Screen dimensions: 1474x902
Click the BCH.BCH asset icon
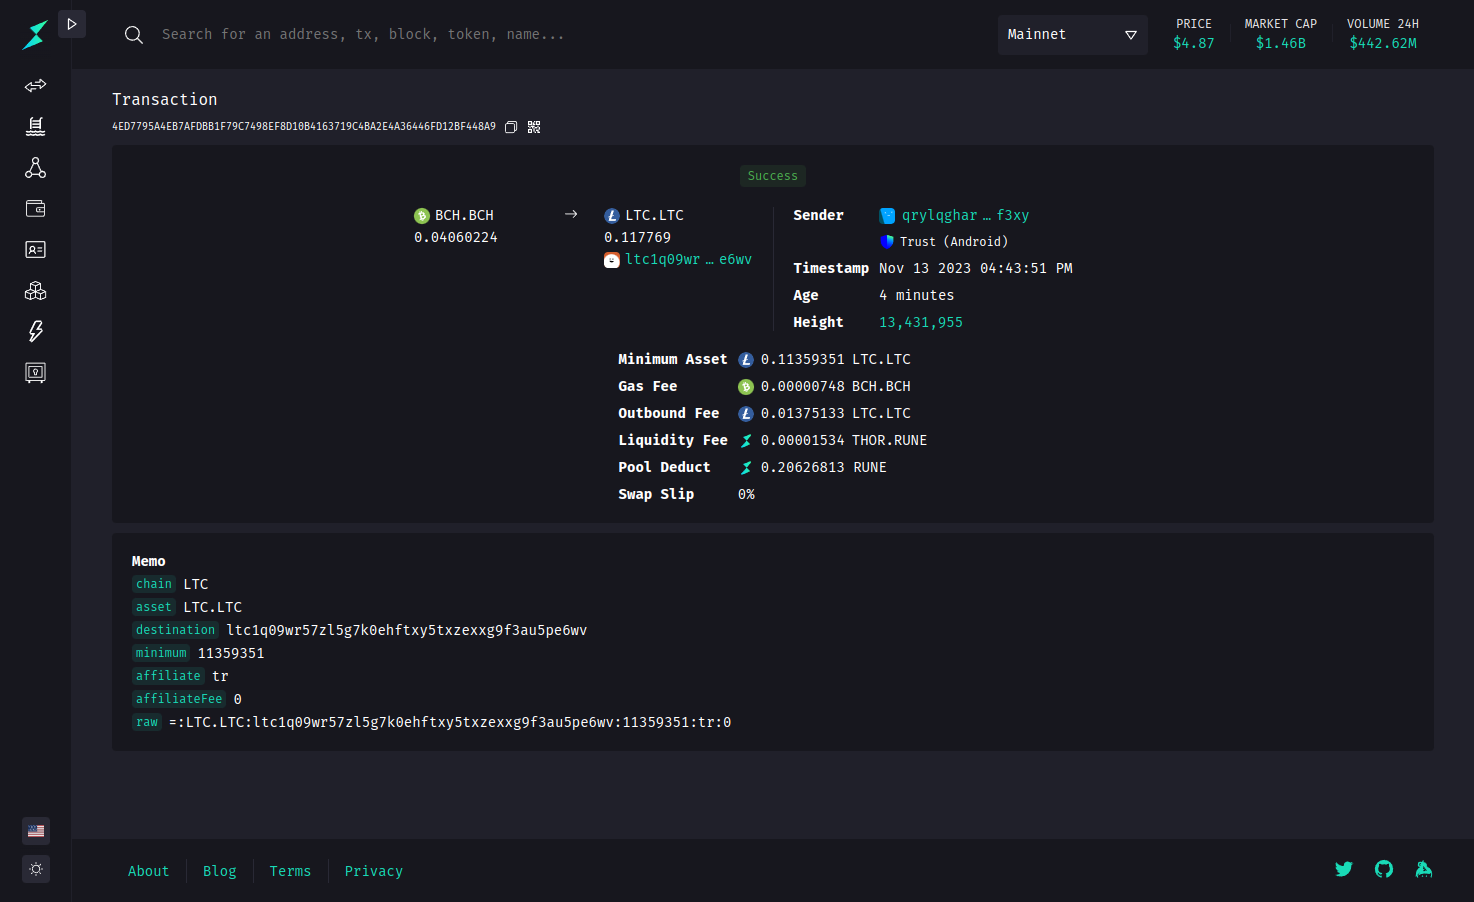pos(422,216)
